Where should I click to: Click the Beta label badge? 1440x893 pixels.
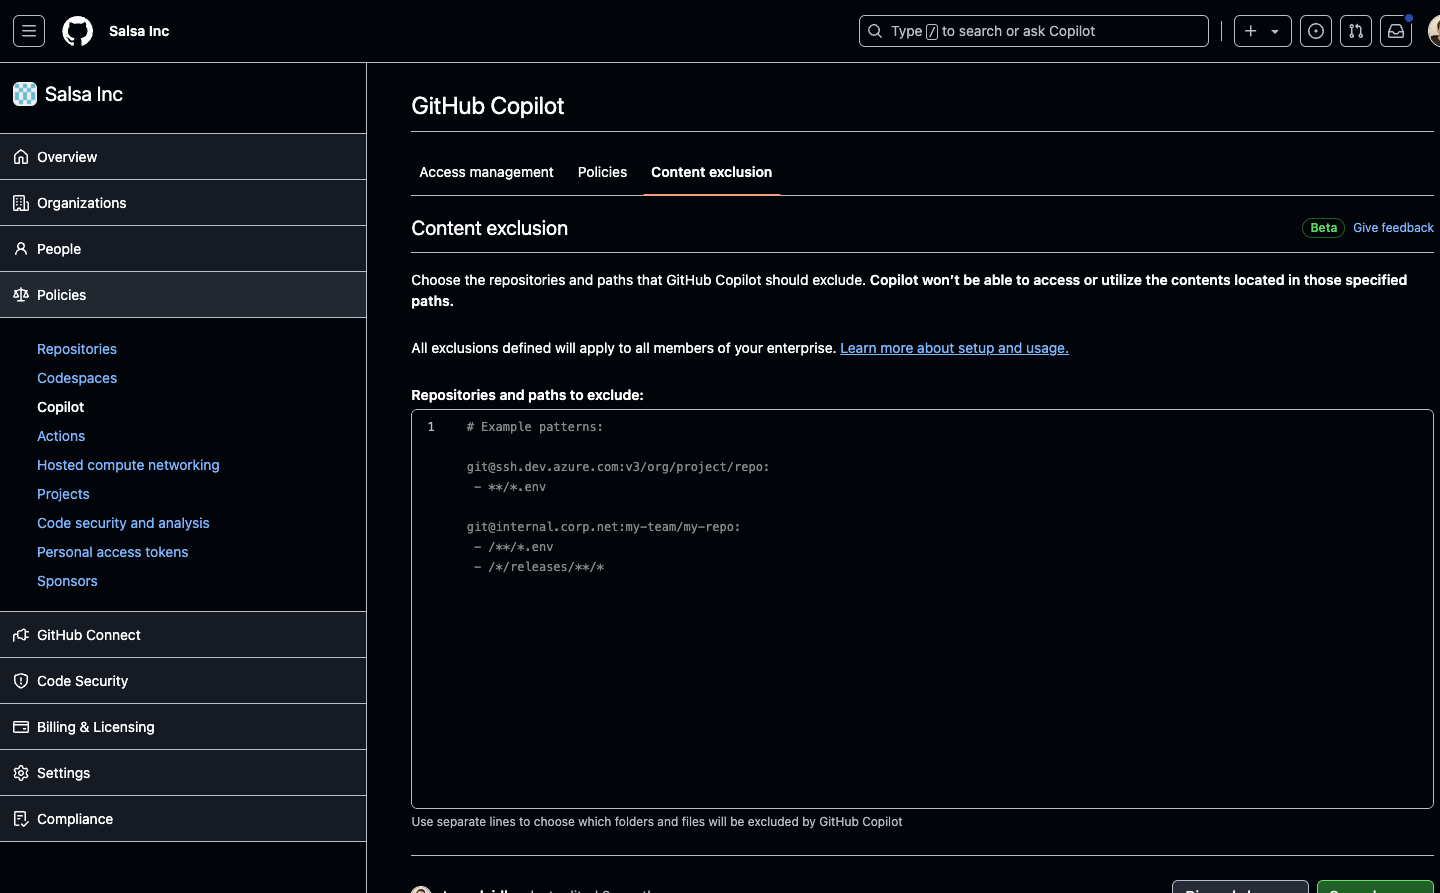pos(1323,228)
